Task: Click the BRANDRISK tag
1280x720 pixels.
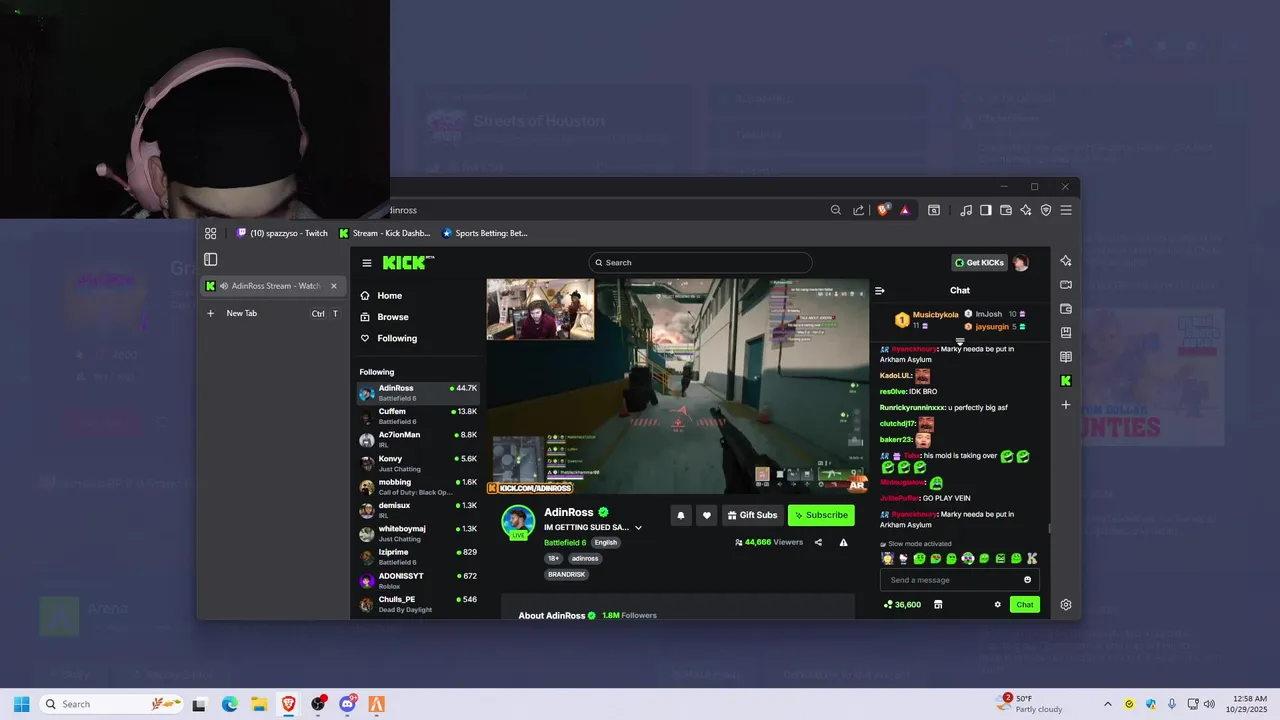Action: click(567, 575)
